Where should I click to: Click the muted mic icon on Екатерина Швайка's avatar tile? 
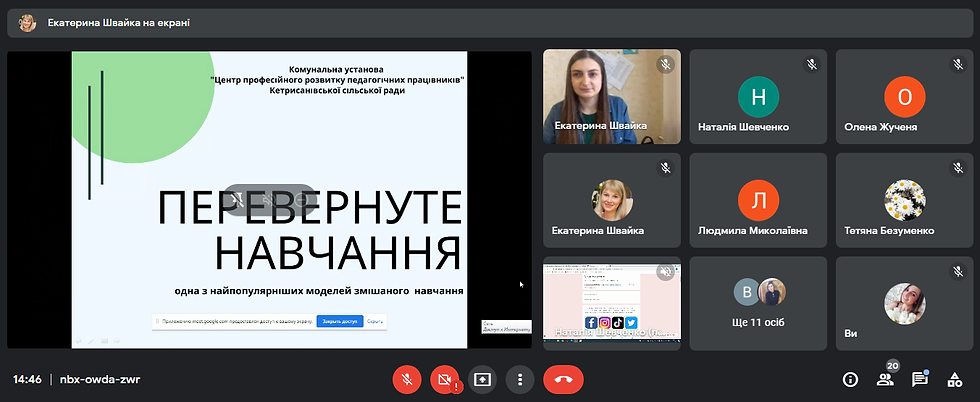click(665, 168)
